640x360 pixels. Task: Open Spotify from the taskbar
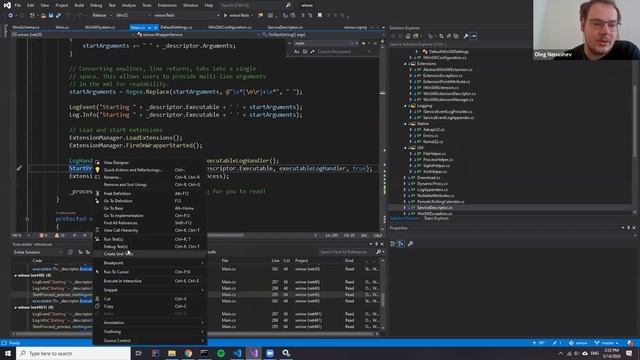tap(221, 353)
